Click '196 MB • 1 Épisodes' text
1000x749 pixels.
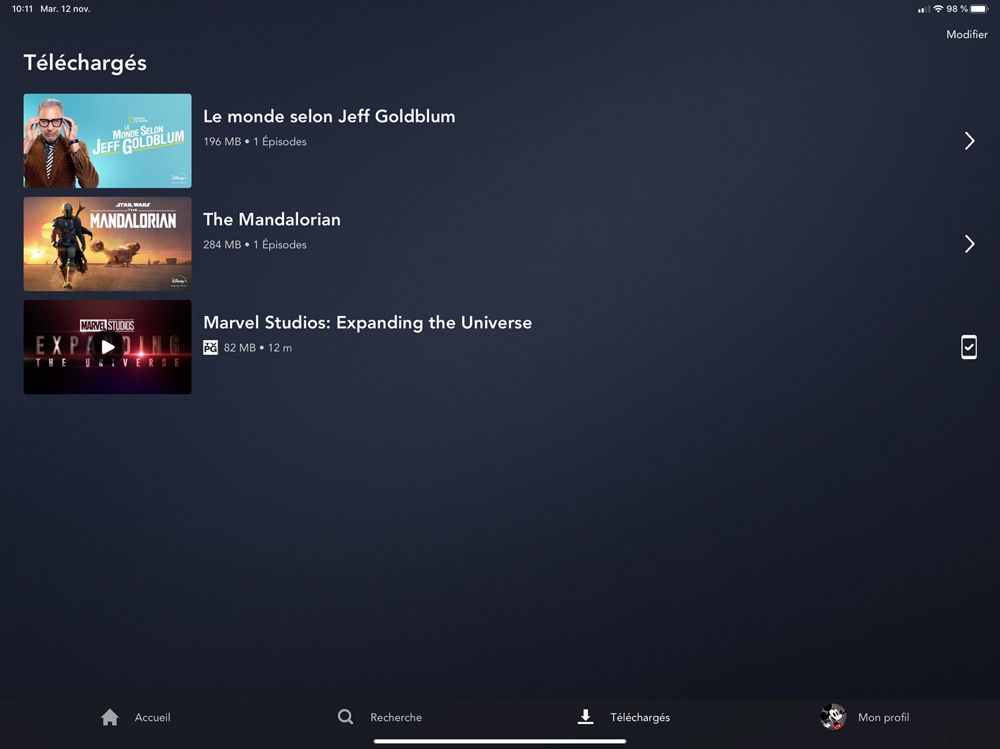255,142
